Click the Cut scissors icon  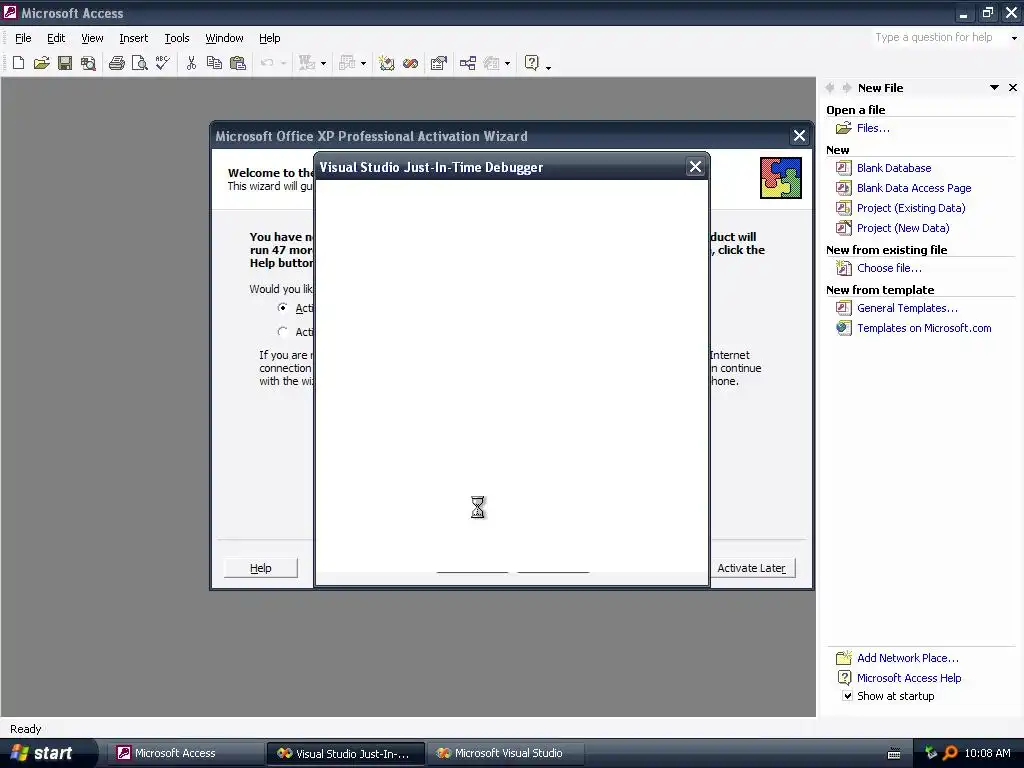coord(191,63)
